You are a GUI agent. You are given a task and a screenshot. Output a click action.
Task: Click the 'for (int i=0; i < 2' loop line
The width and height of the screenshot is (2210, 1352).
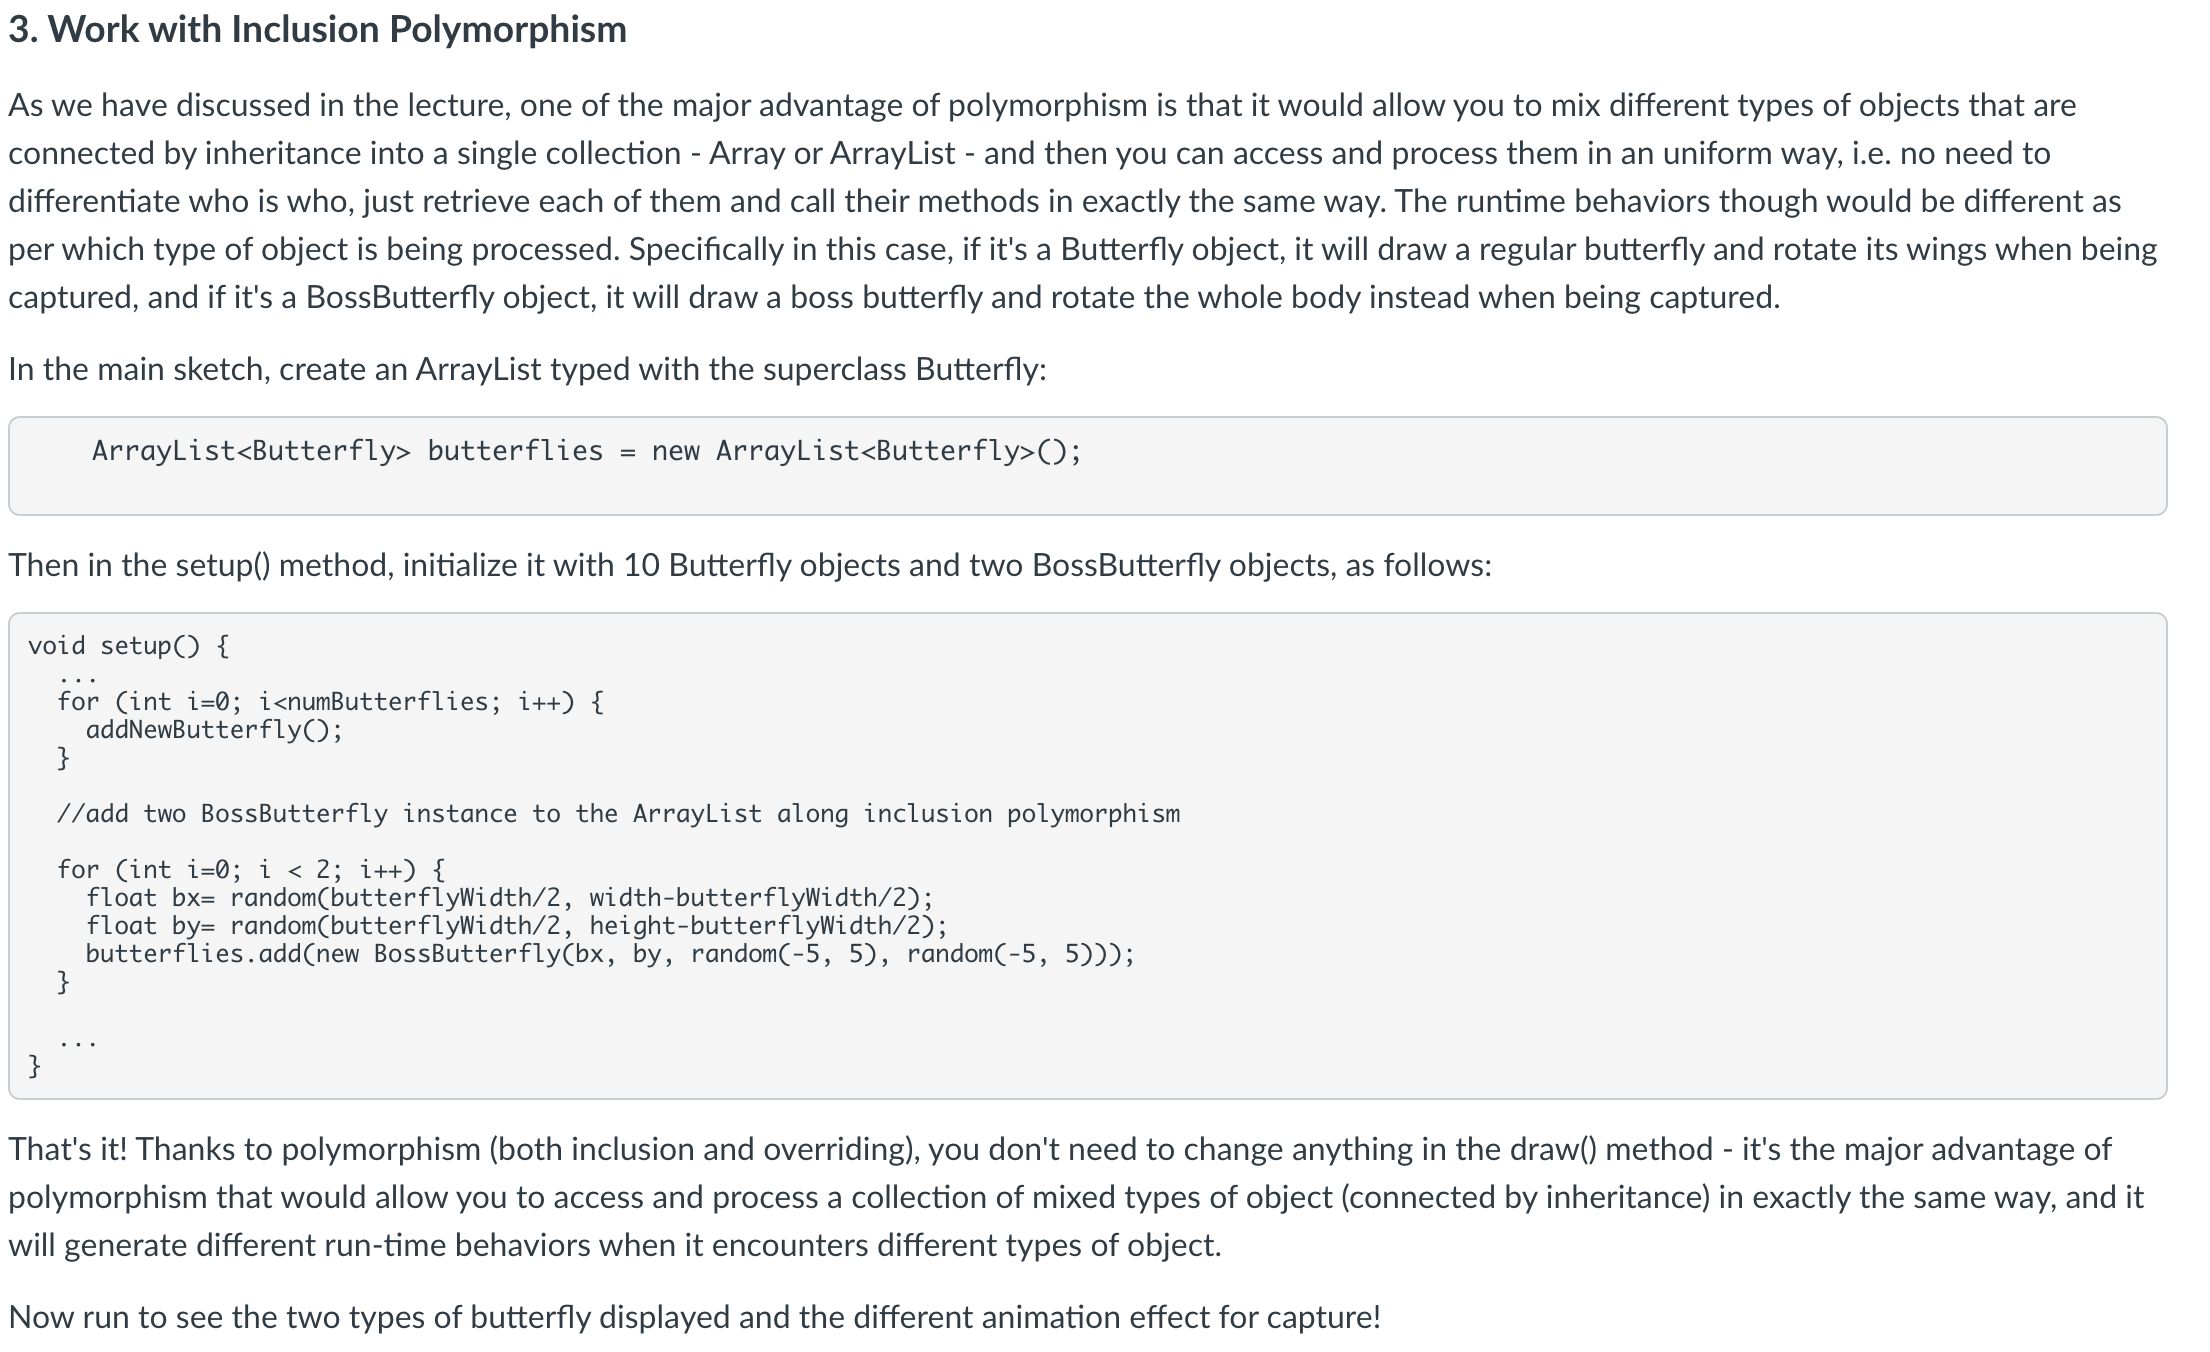(x=251, y=870)
